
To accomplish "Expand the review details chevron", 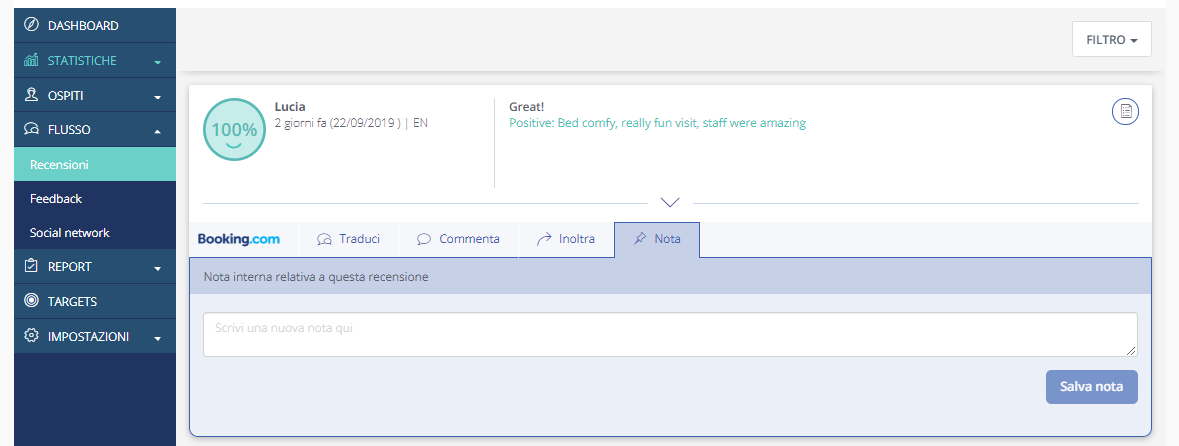I will click(670, 202).
